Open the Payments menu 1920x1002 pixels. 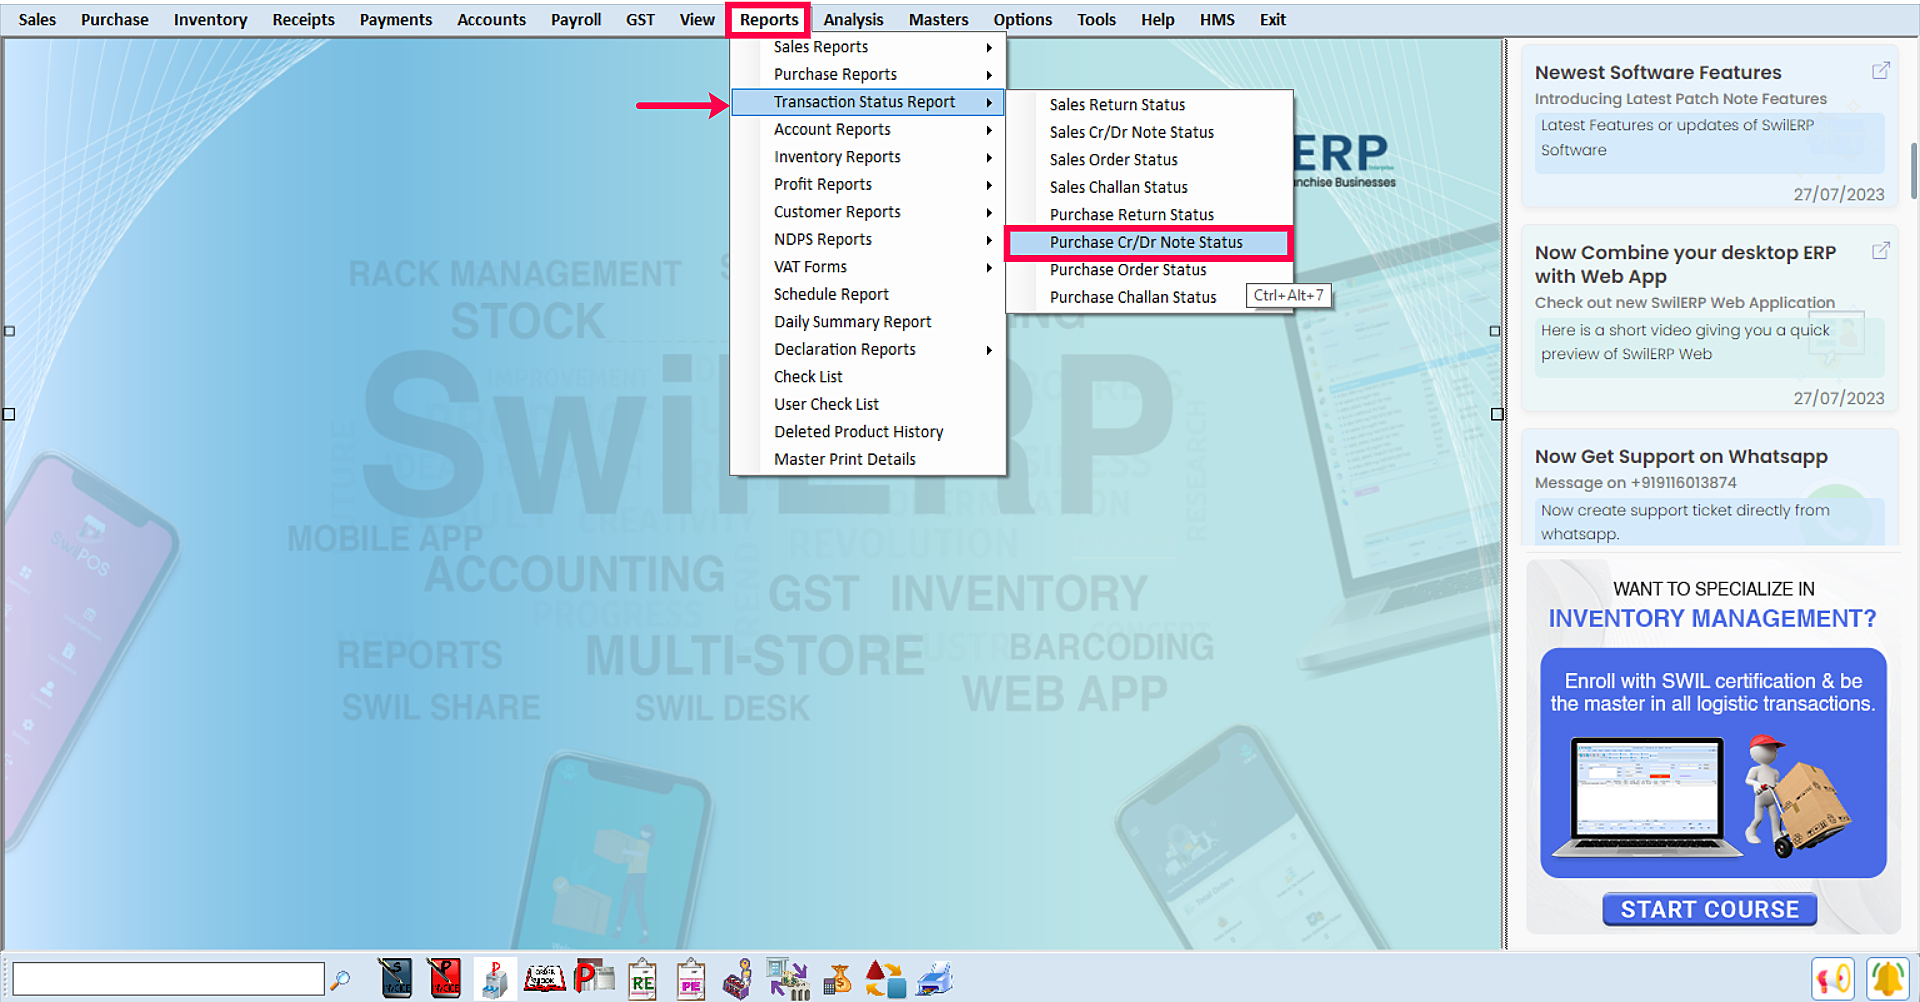tap(396, 19)
